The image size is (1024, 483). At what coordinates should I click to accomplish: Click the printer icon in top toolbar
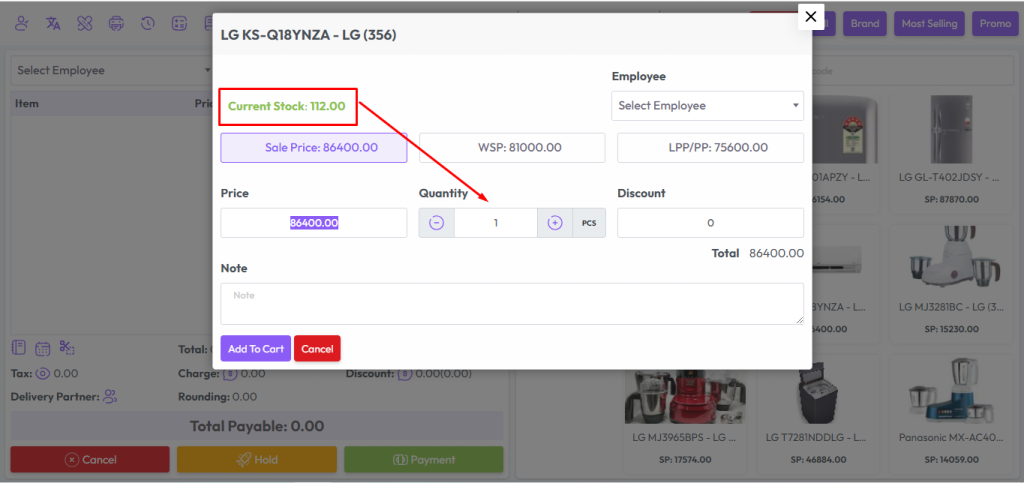[x=116, y=24]
